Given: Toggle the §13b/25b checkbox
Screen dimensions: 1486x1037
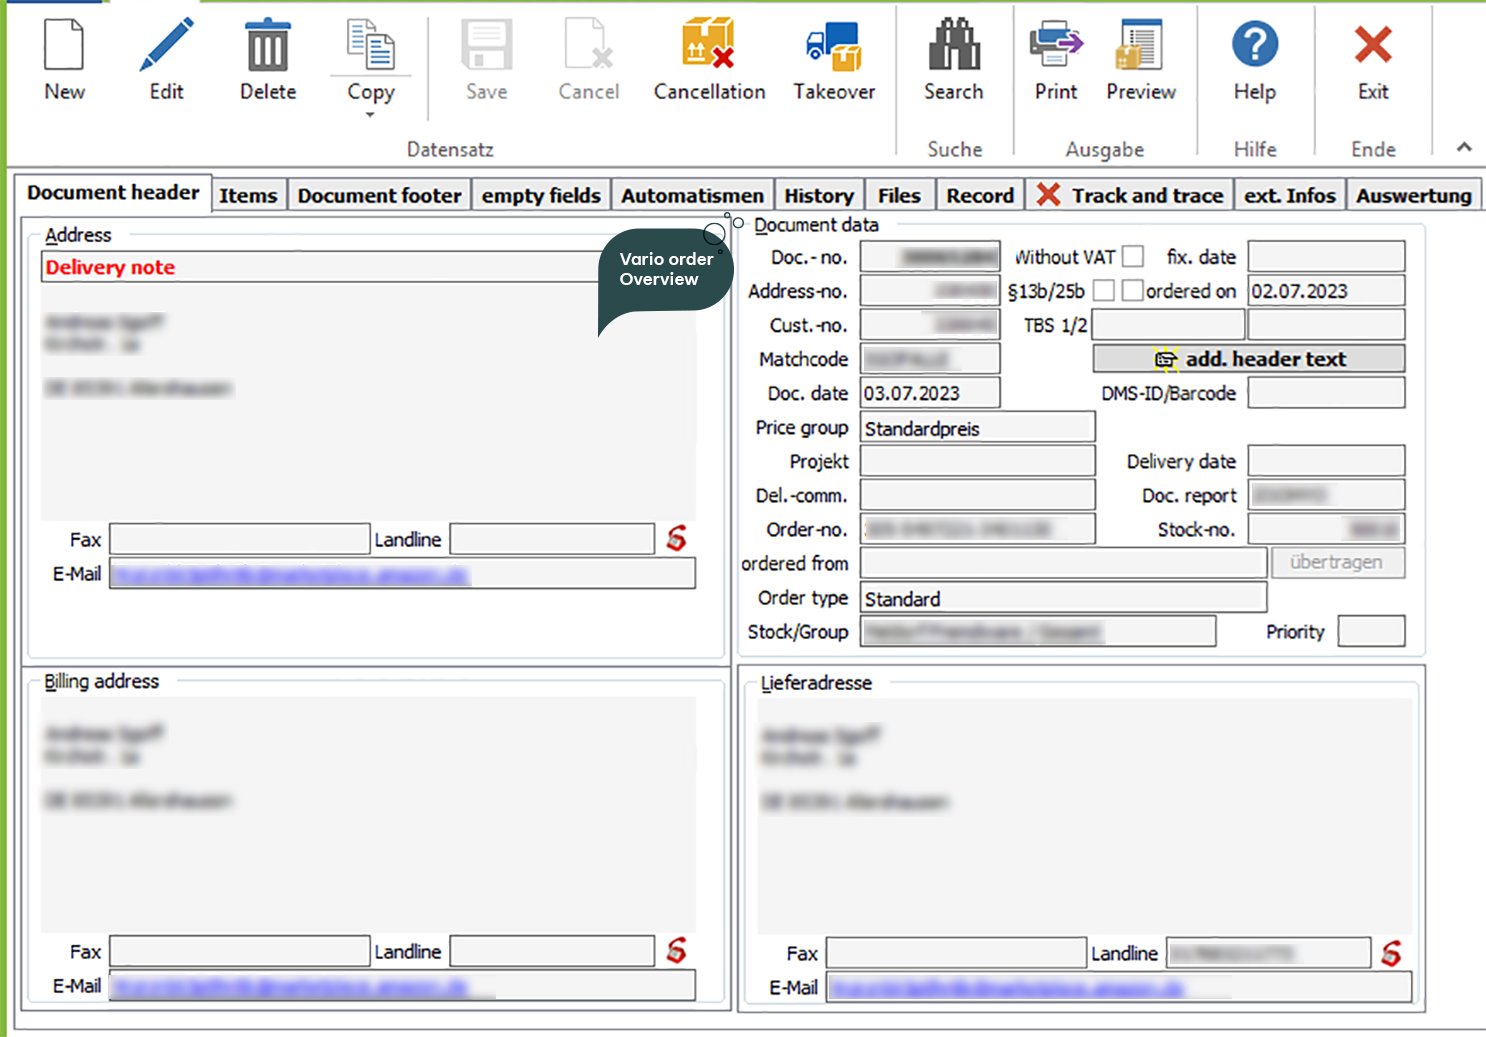Looking at the screenshot, I should [x=1103, y=291].
